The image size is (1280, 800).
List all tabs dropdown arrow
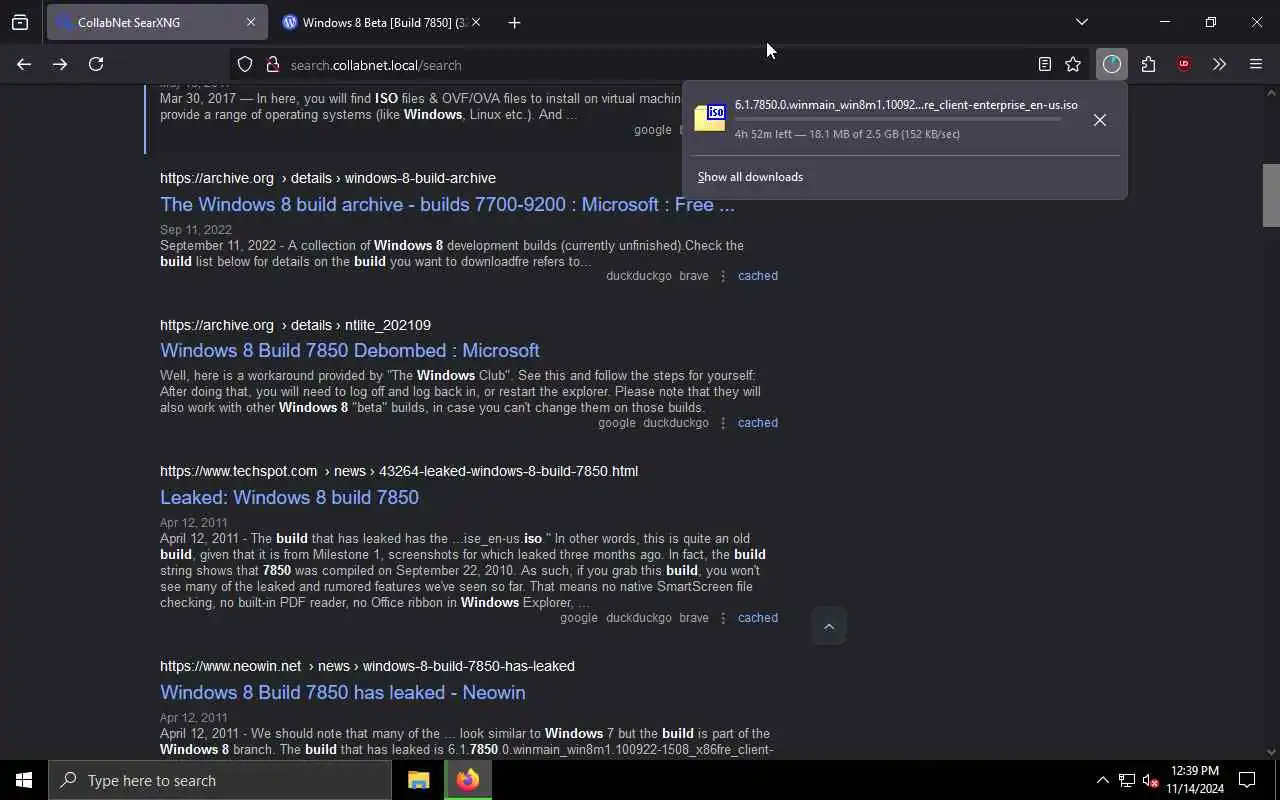[1081, 22]
